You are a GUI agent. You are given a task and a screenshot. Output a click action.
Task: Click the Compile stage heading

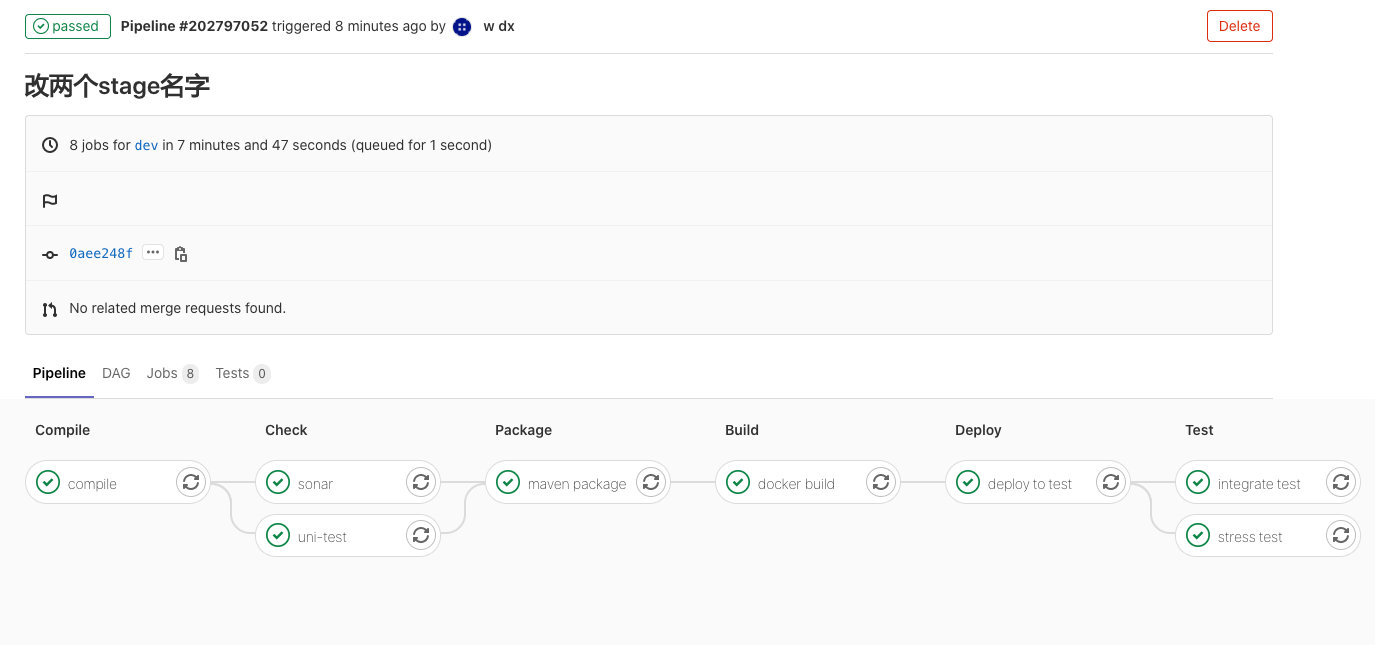click(62, 430)
